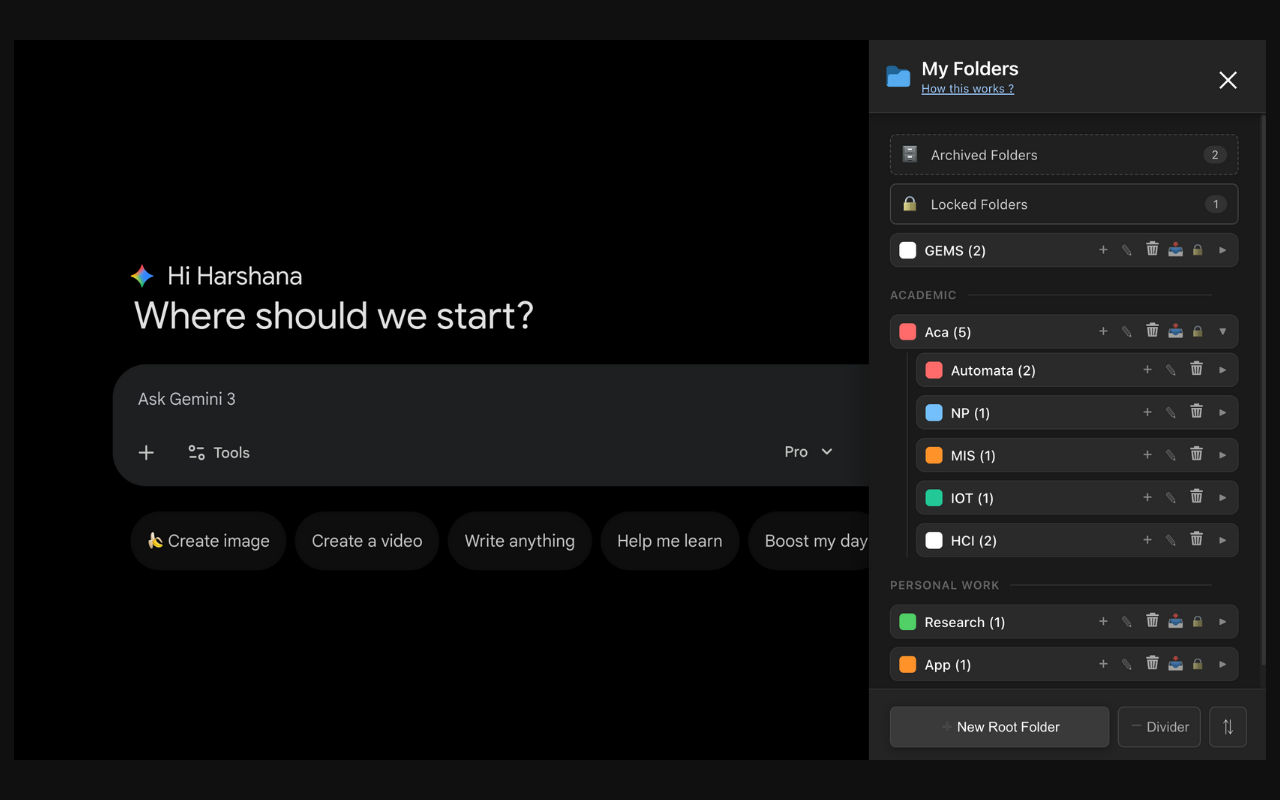Click the red color swatch of Aca
The height and width of the screenshot is (800, 1280).
tap(907, 332)
